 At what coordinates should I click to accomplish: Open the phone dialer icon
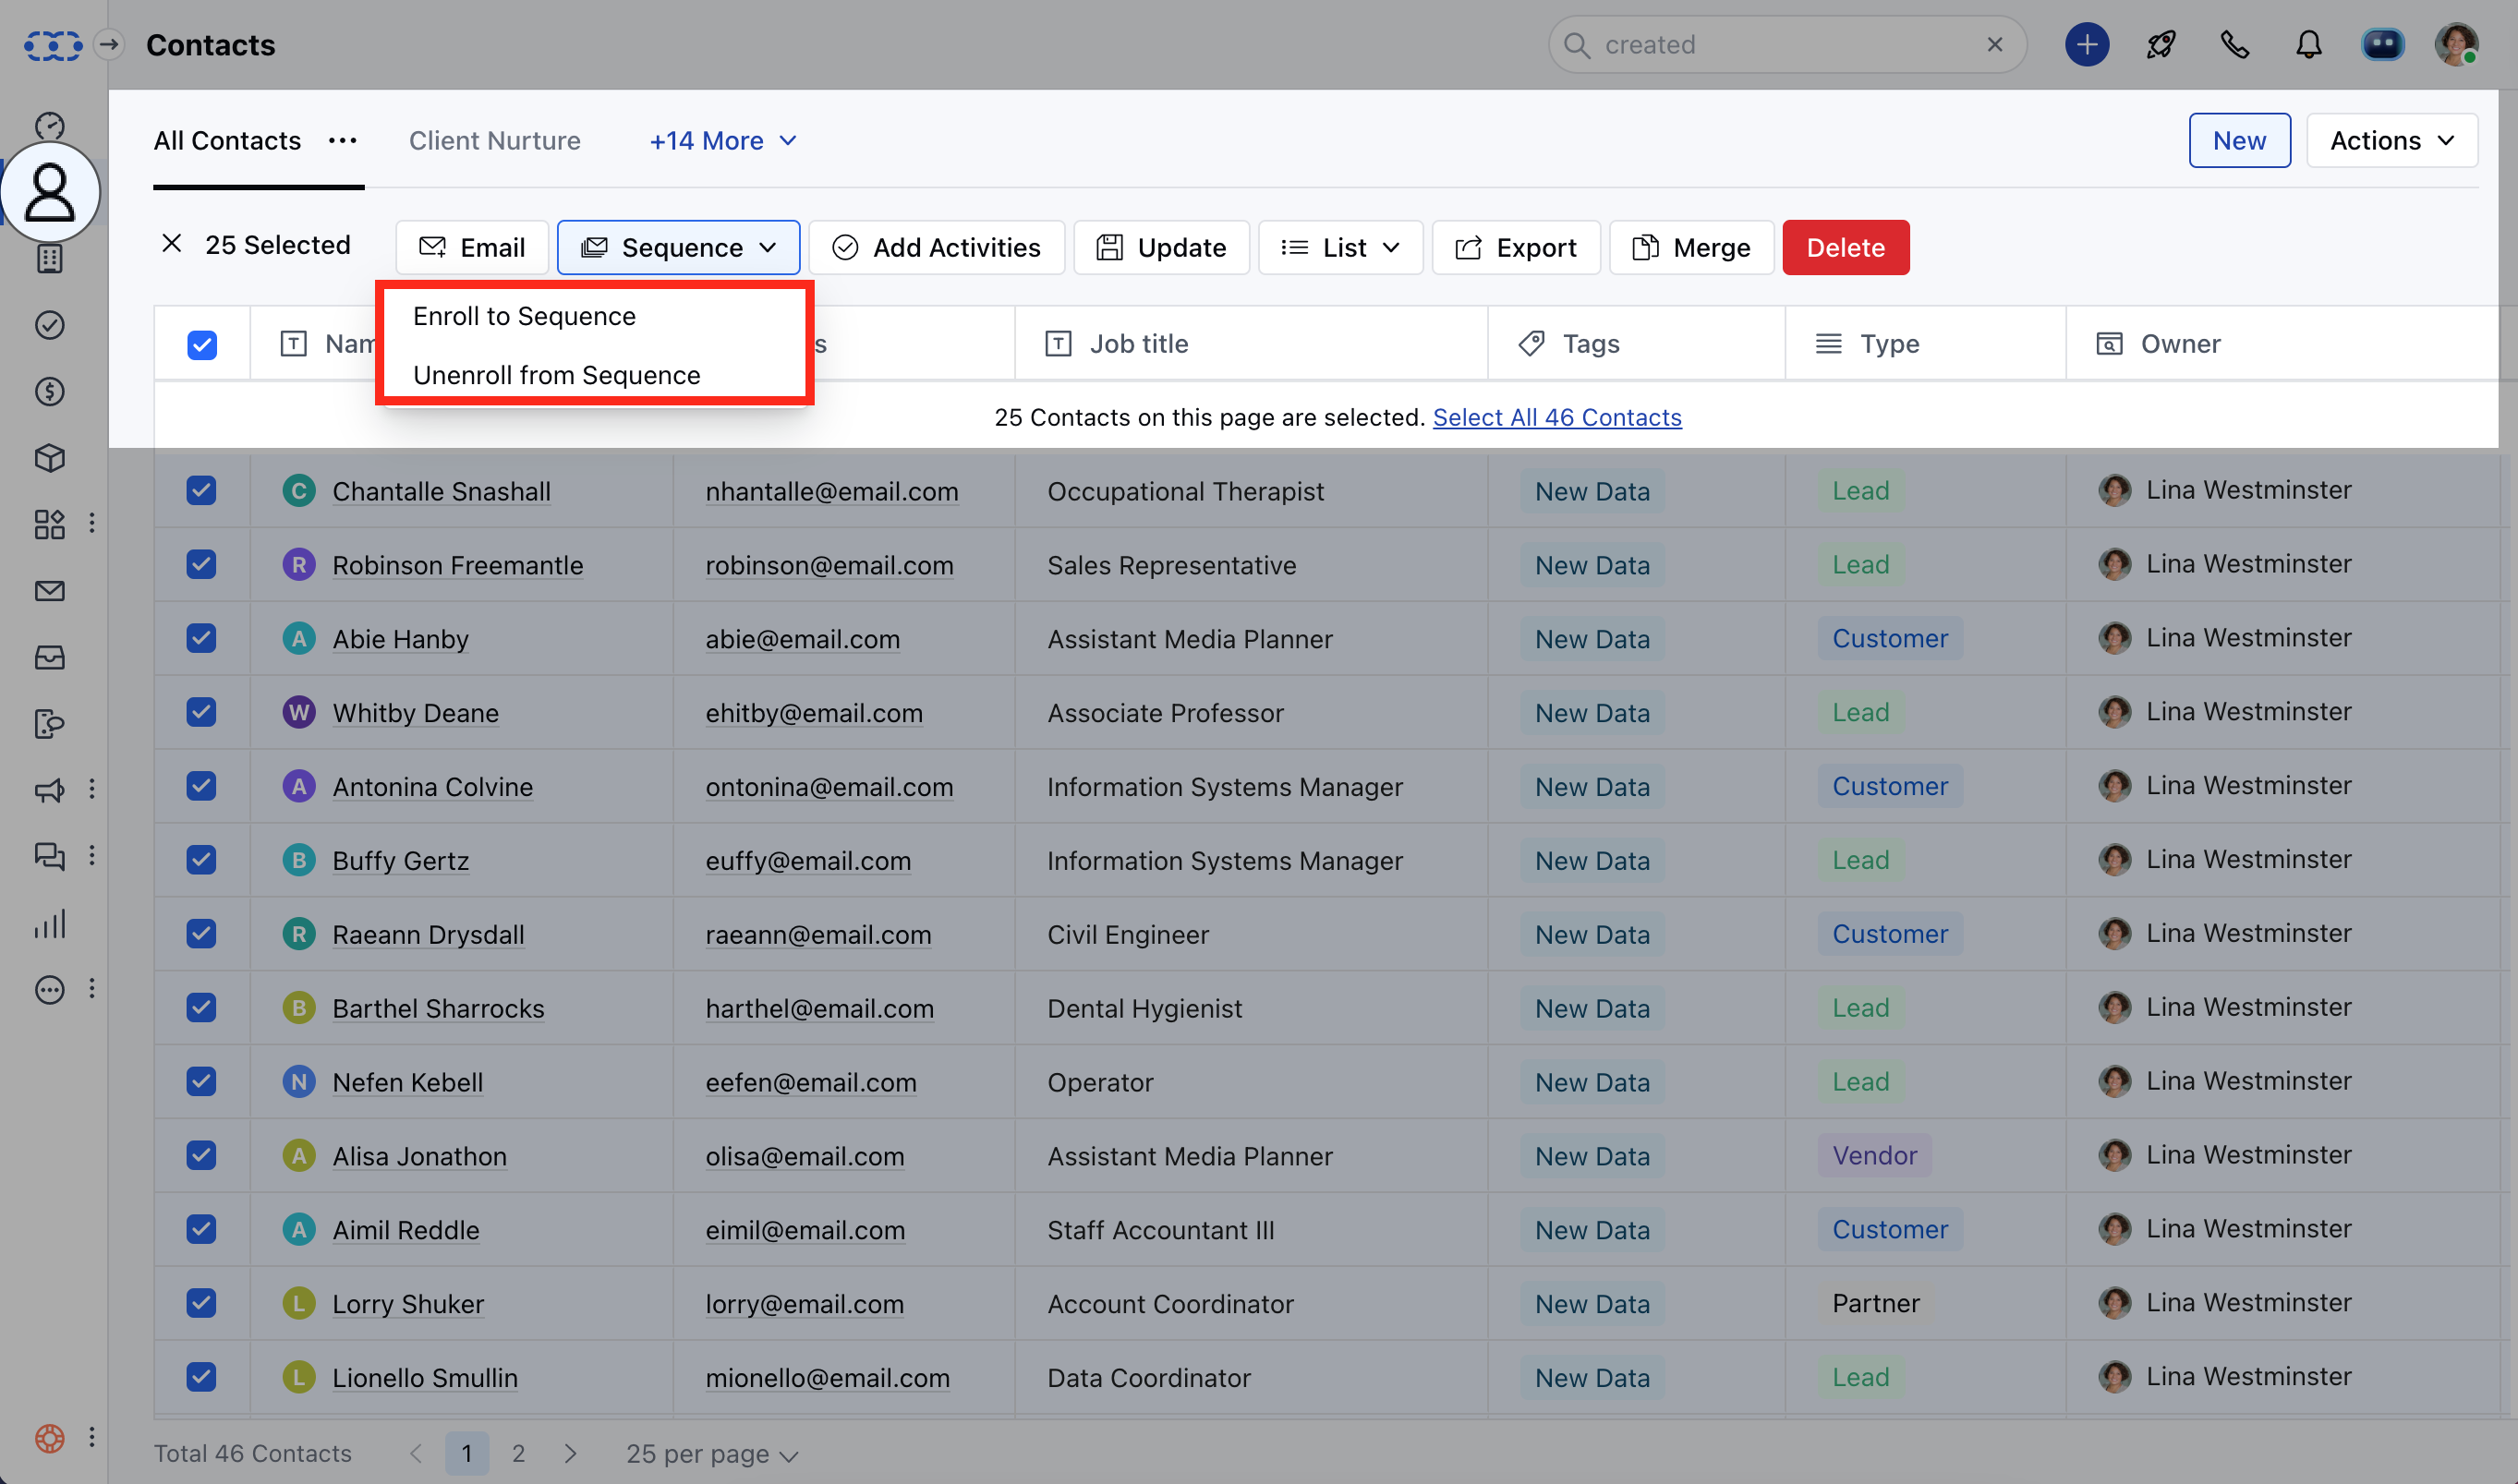coord(2235,45)
